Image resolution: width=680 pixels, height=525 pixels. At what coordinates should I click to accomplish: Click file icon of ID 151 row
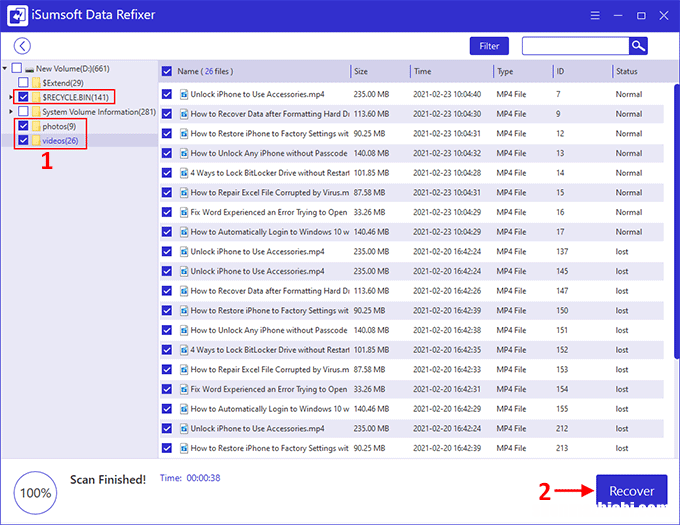point(184,330)
